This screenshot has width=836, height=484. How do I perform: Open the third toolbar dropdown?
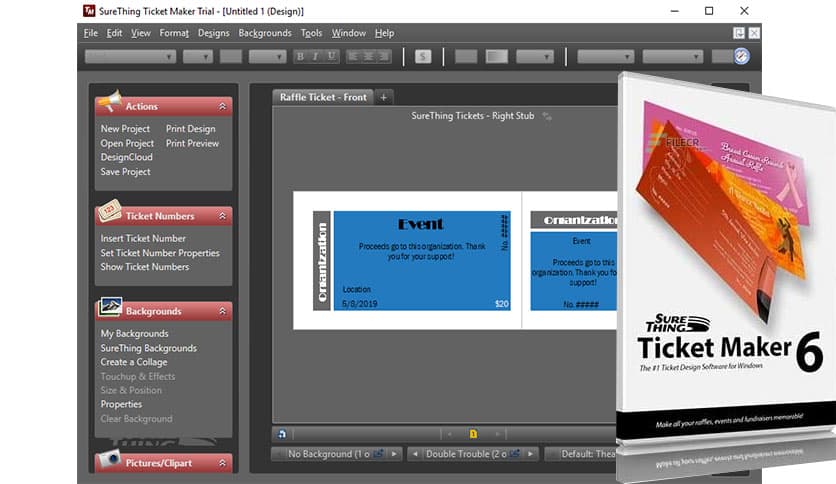tap(267, 57)
